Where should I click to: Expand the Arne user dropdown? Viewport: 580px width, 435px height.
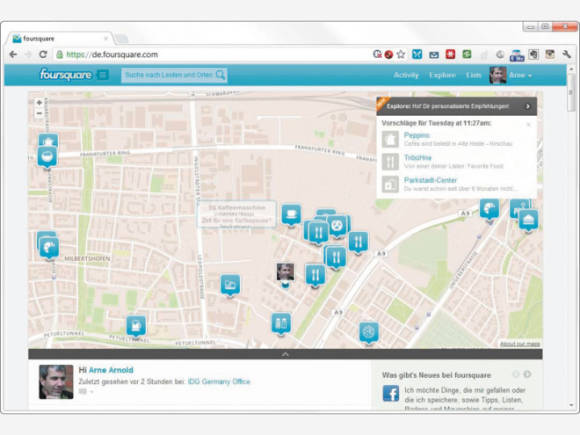pyautogui.click(x=520, y=75)
